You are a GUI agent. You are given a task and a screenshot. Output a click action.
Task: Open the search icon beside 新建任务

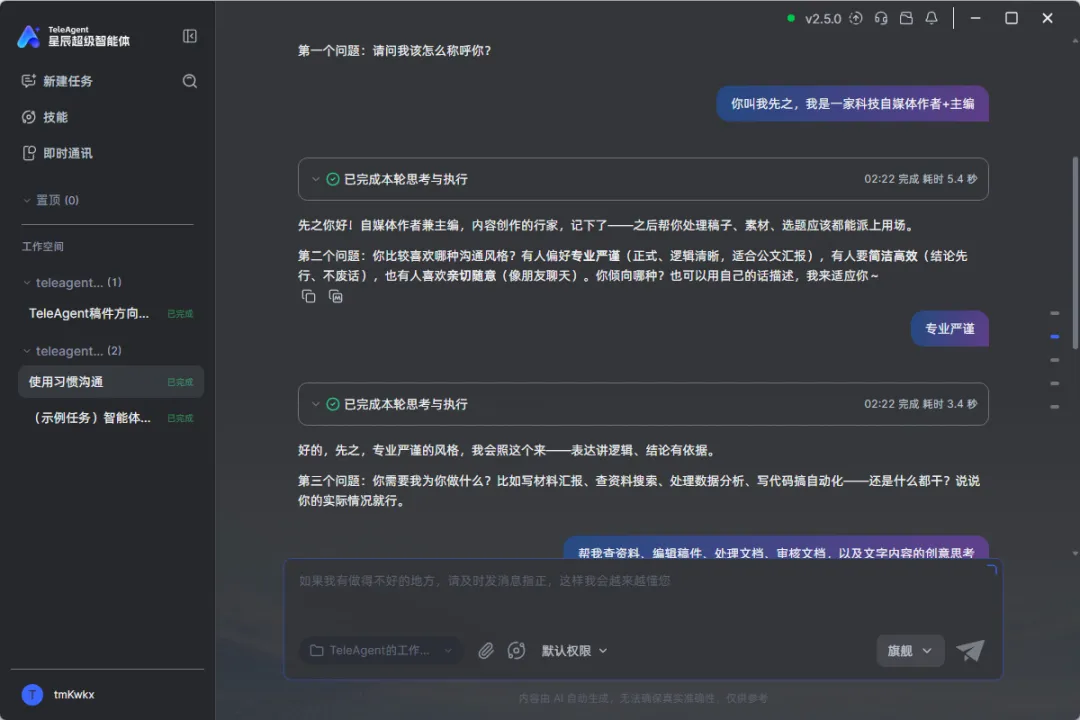(x=189, y=81)
